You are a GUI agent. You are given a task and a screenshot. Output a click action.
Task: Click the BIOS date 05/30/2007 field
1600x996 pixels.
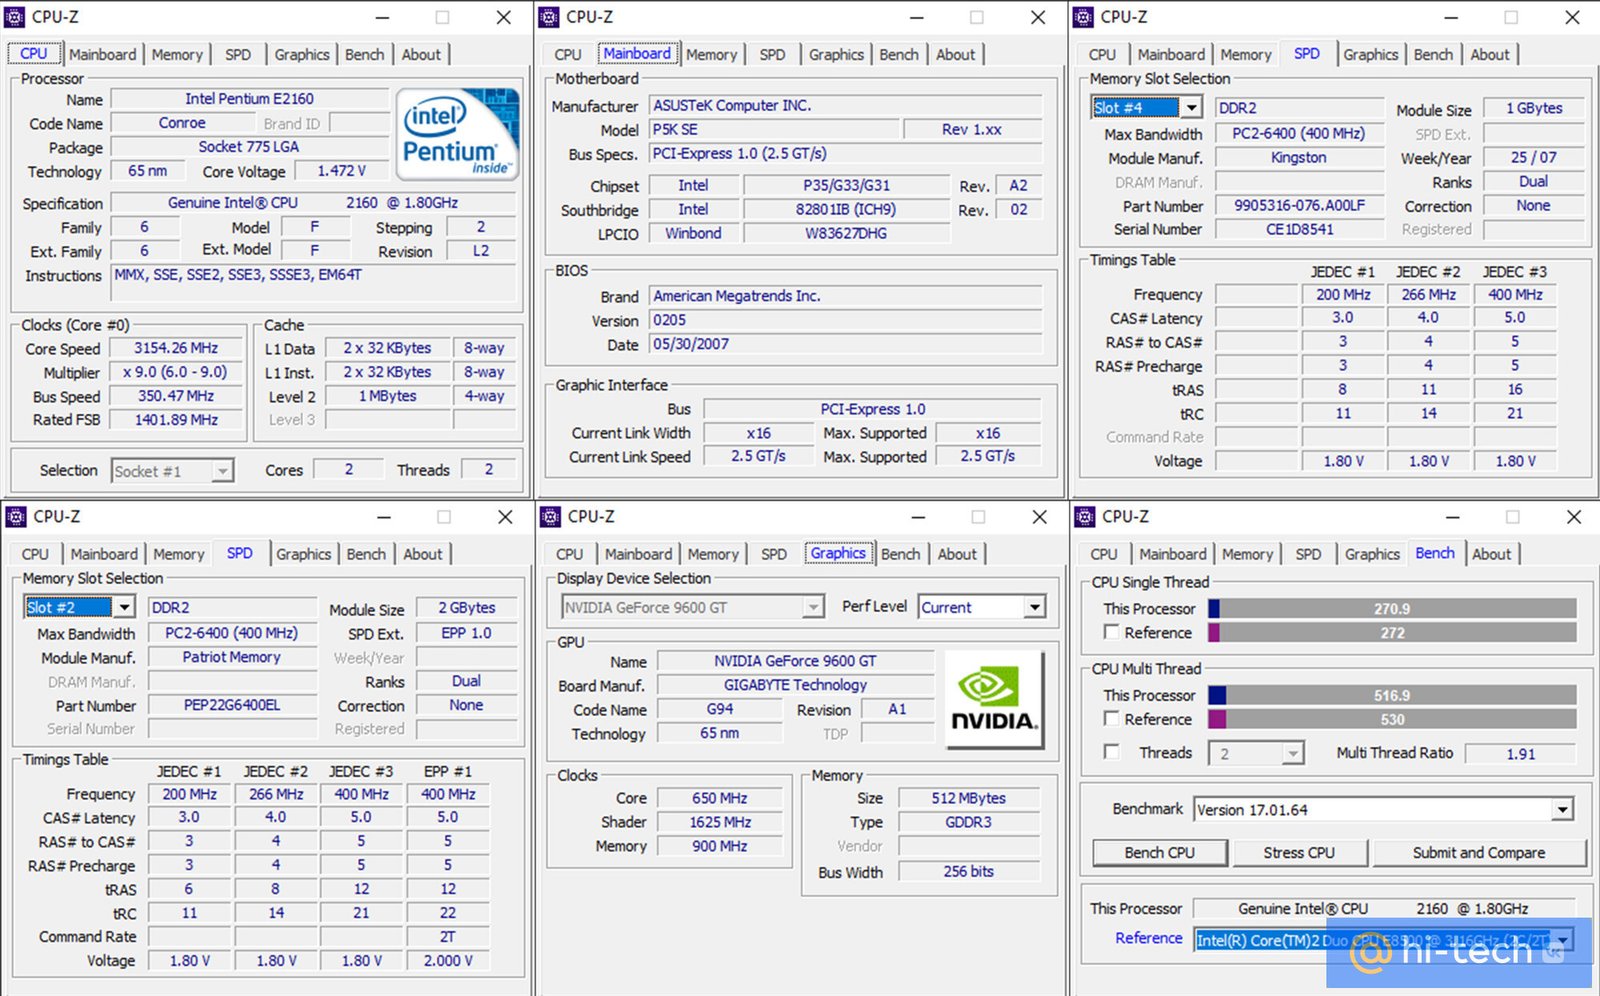[x=845, y=344]
